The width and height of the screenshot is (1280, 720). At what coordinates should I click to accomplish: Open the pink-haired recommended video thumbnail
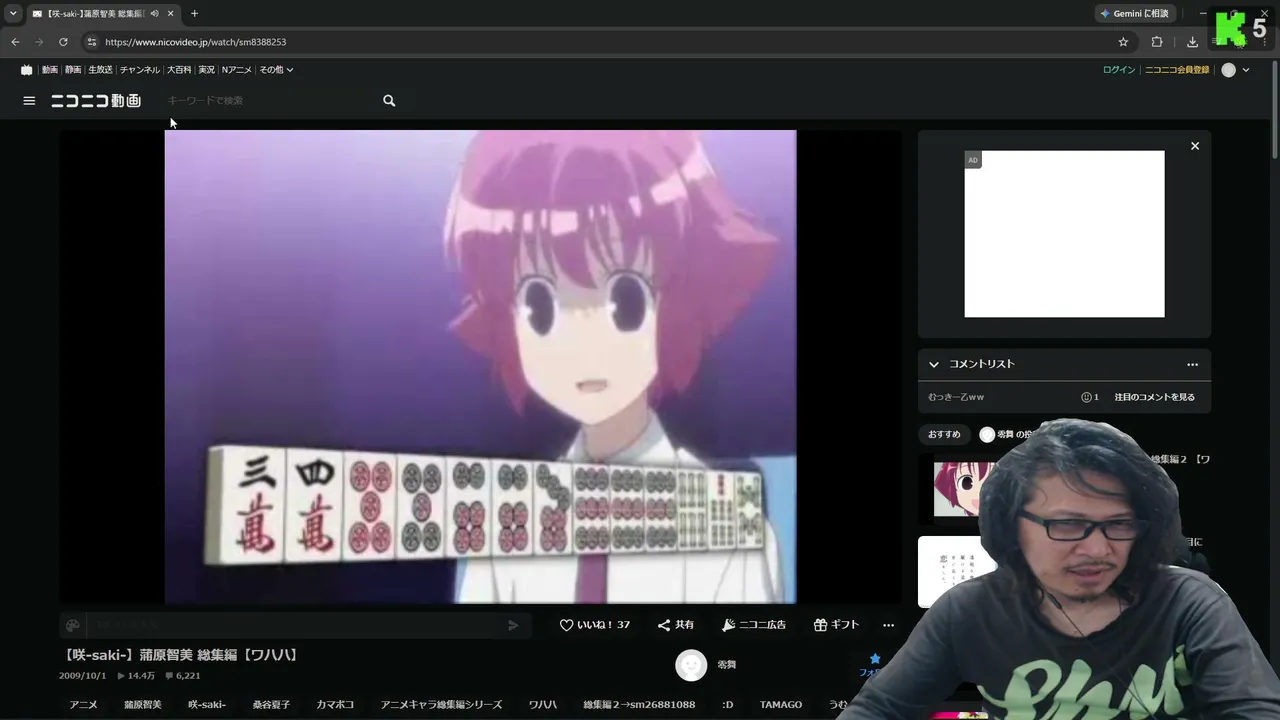(x=961, y=489)
